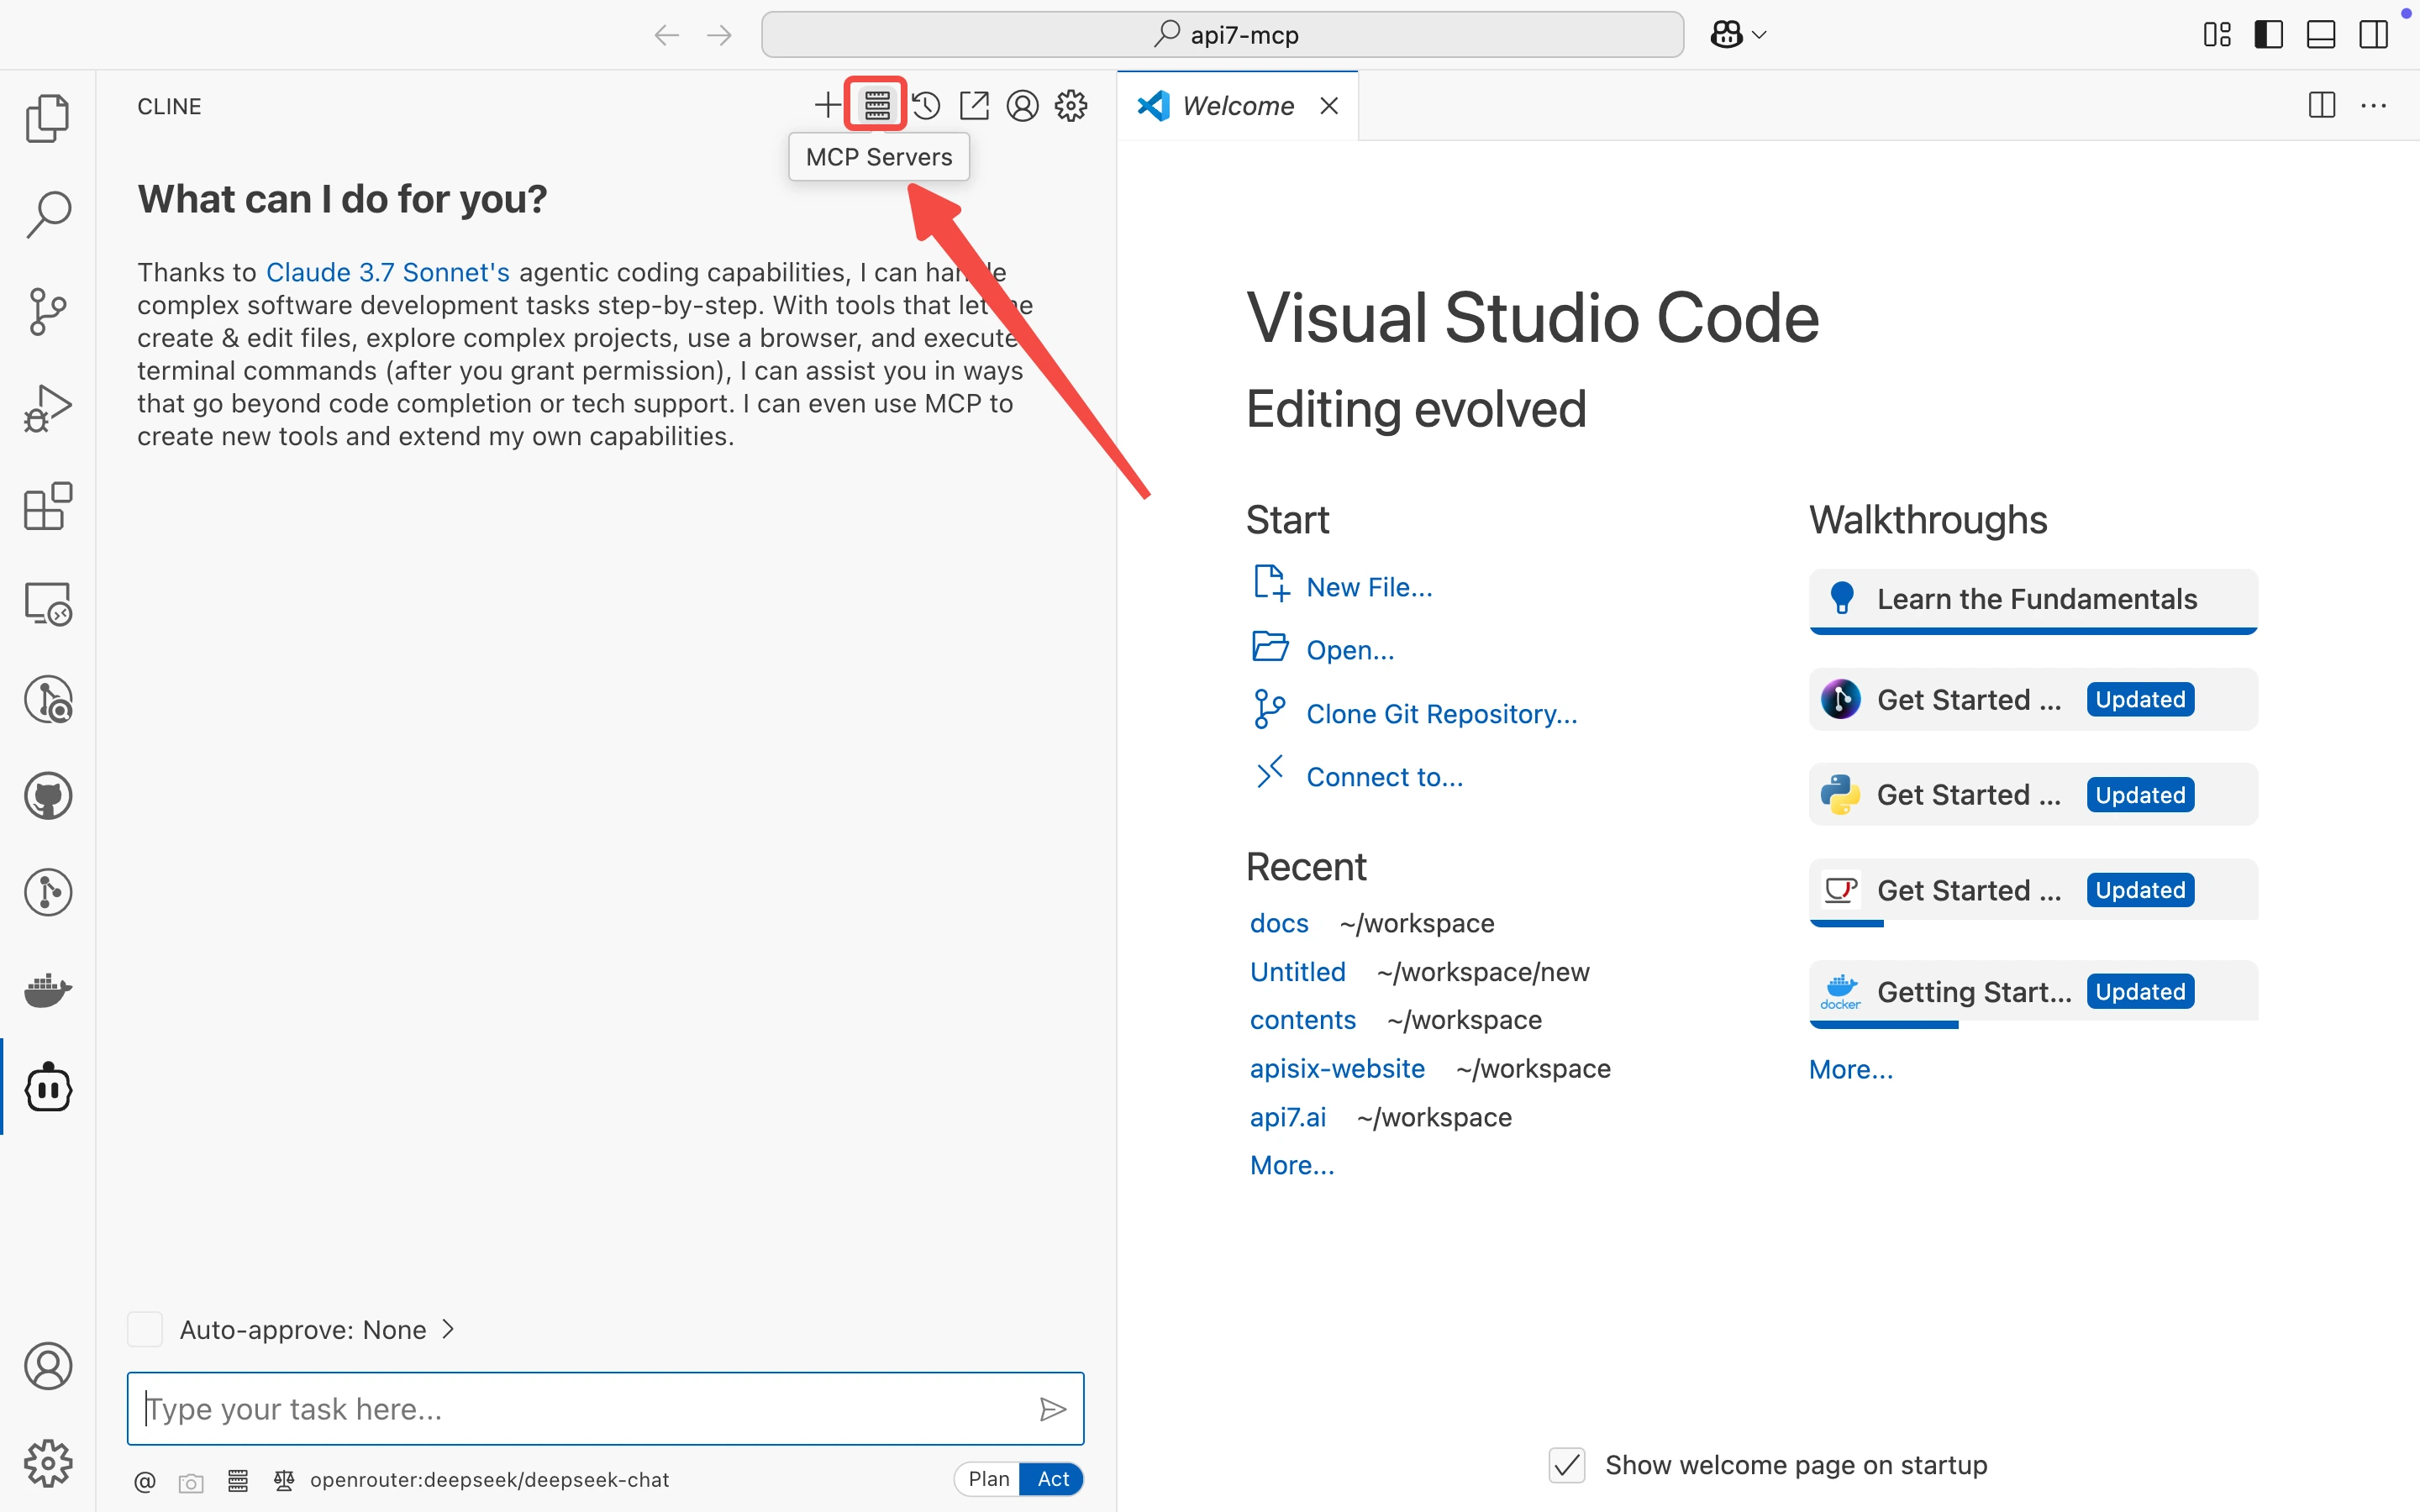Image resolution: width=2420 pixels, height=1512 pixels.
Task: Open the GitLens Get Started walkthrough
Action: coord(2033,700)
